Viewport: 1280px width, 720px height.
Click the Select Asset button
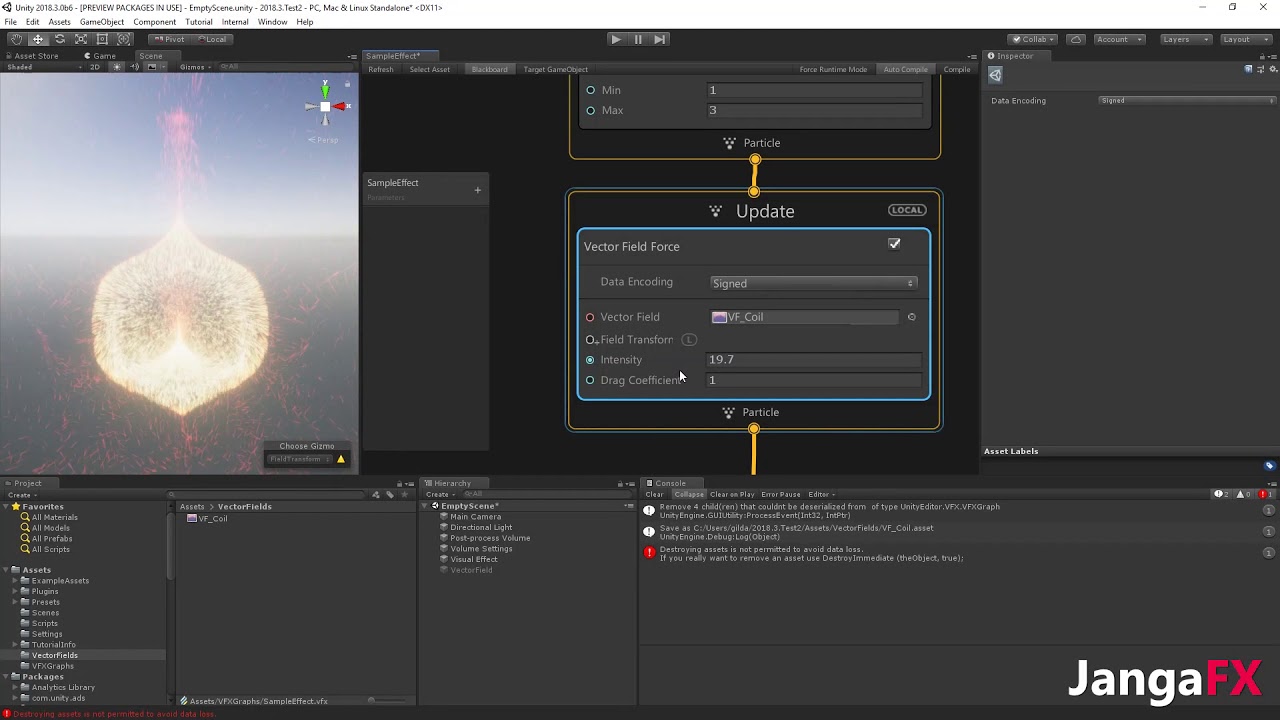click(430, 69)
